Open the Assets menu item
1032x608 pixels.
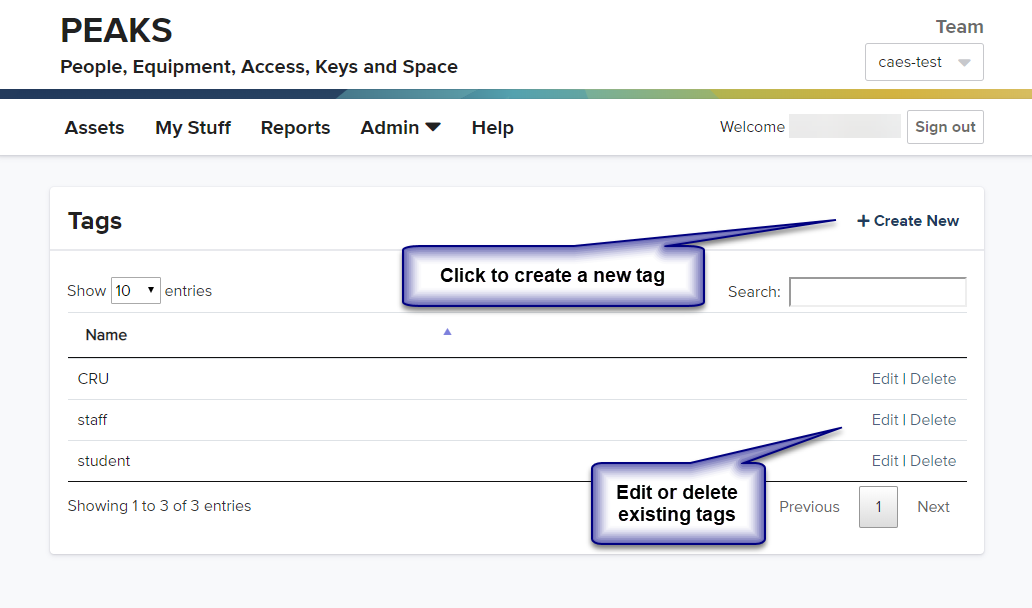pos(94,128)
